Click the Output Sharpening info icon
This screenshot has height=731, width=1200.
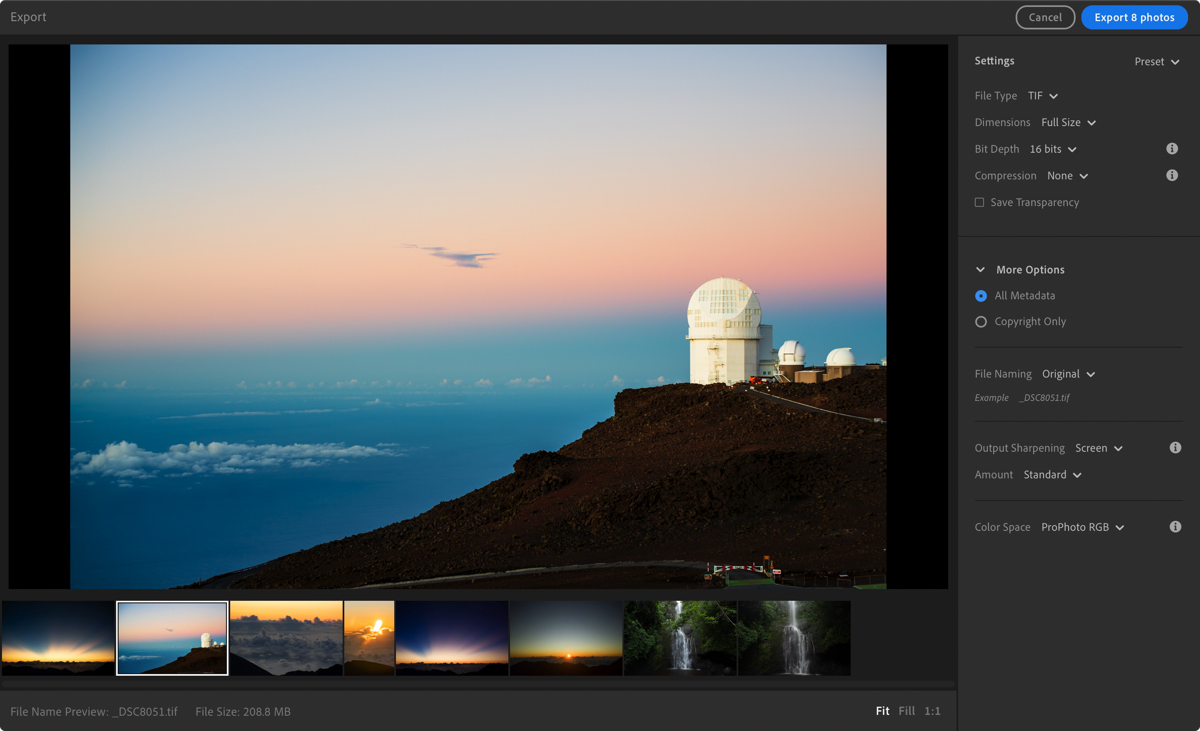(x=1176, y=448)
